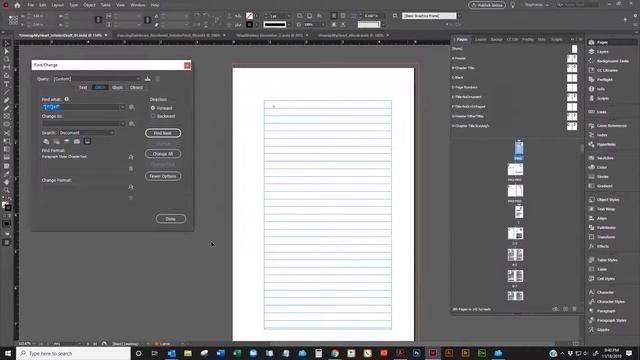640x360 pixels.
Task: Open the stroke weight dropdown in control bar
Action: [x=289, y=16]
